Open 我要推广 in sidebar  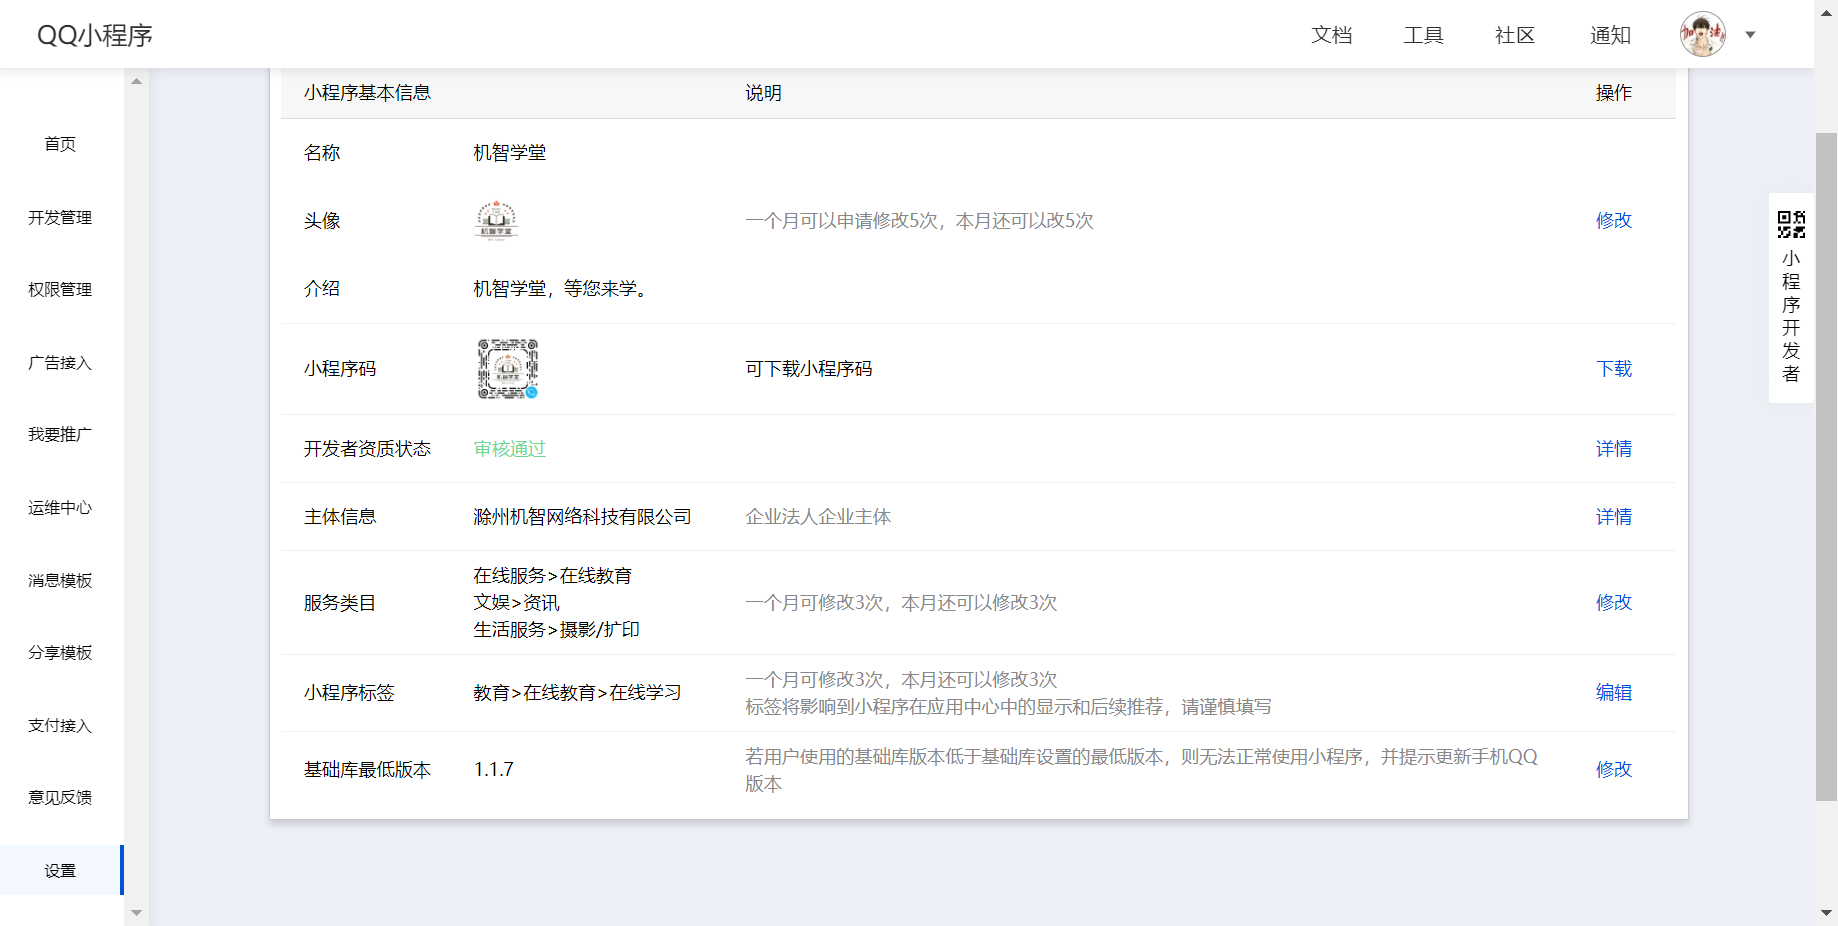pyautogui.click(x=60, y=434)
